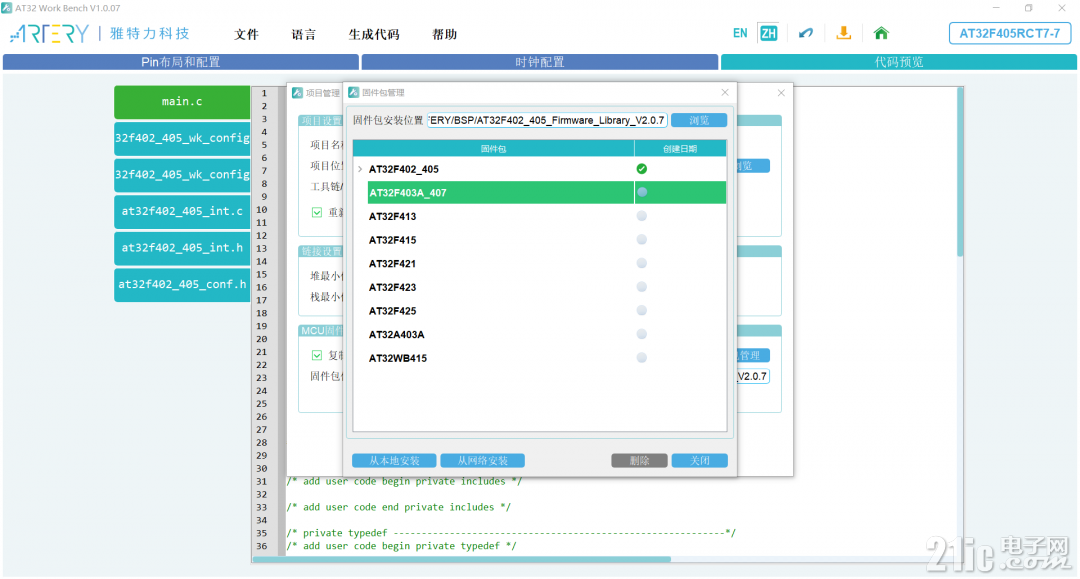Viewport: 1080px width, 579px height.
Task: Open at32f402_405_int.c file preview
Action: pyautogui.click(x=182, y=211)
